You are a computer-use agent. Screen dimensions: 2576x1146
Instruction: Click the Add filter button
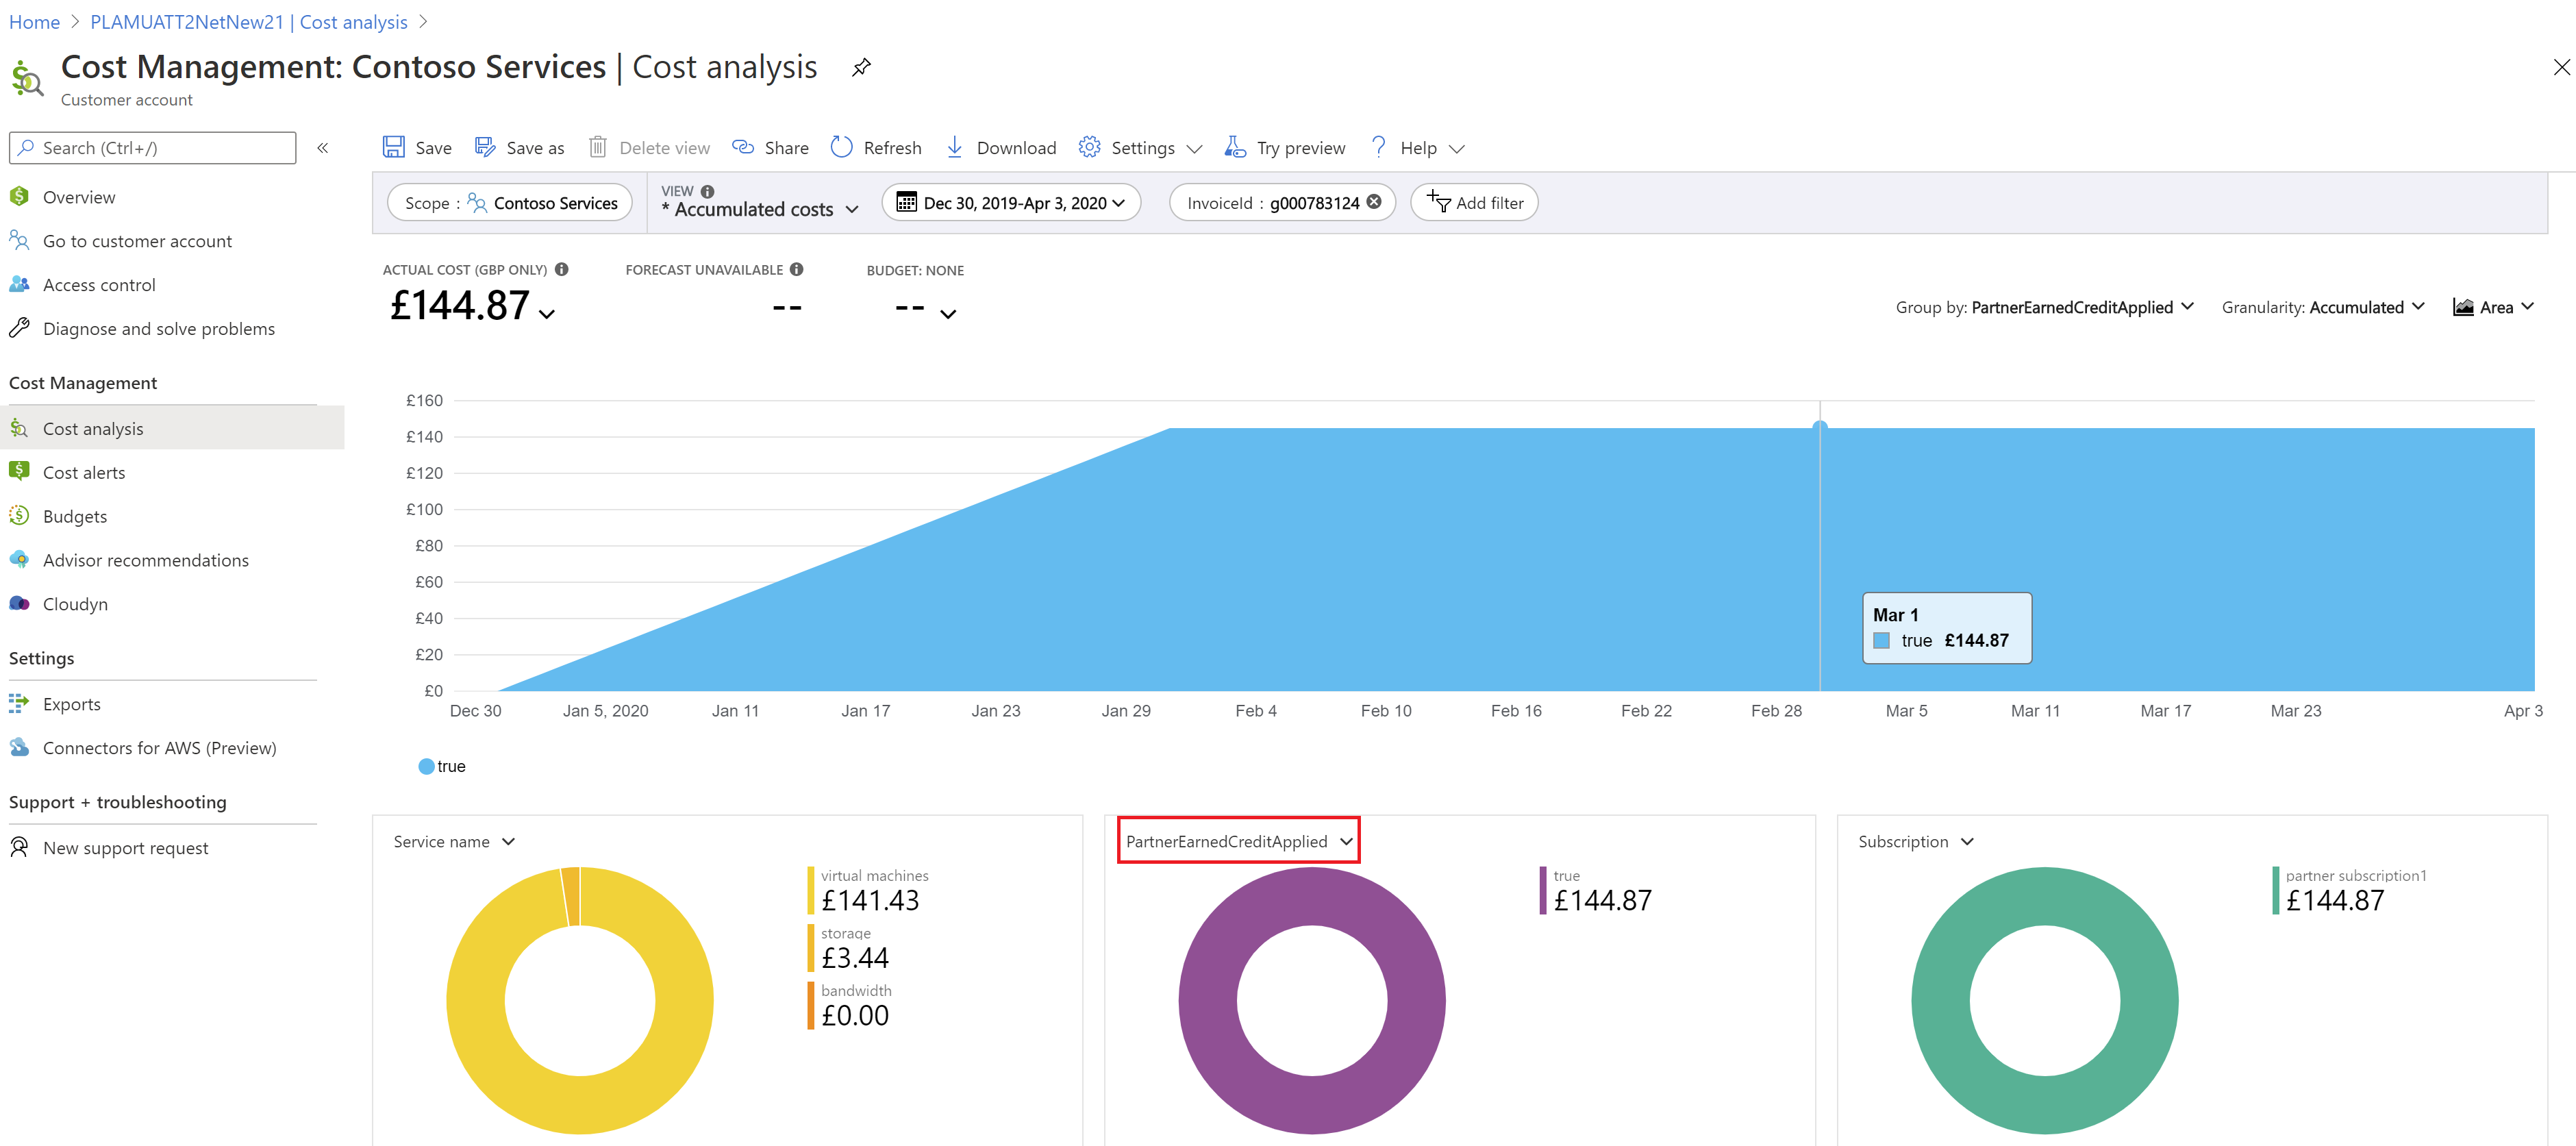pos(1474,203)
